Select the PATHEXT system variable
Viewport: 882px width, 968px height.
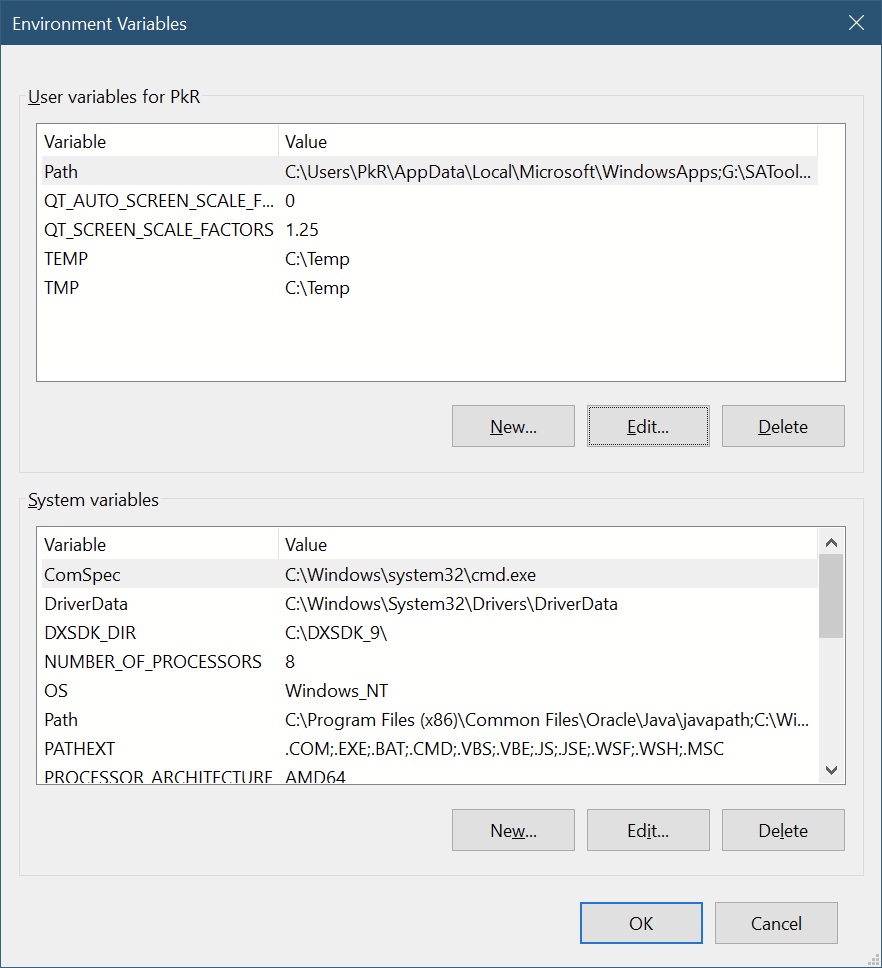(x=79, y=749)
